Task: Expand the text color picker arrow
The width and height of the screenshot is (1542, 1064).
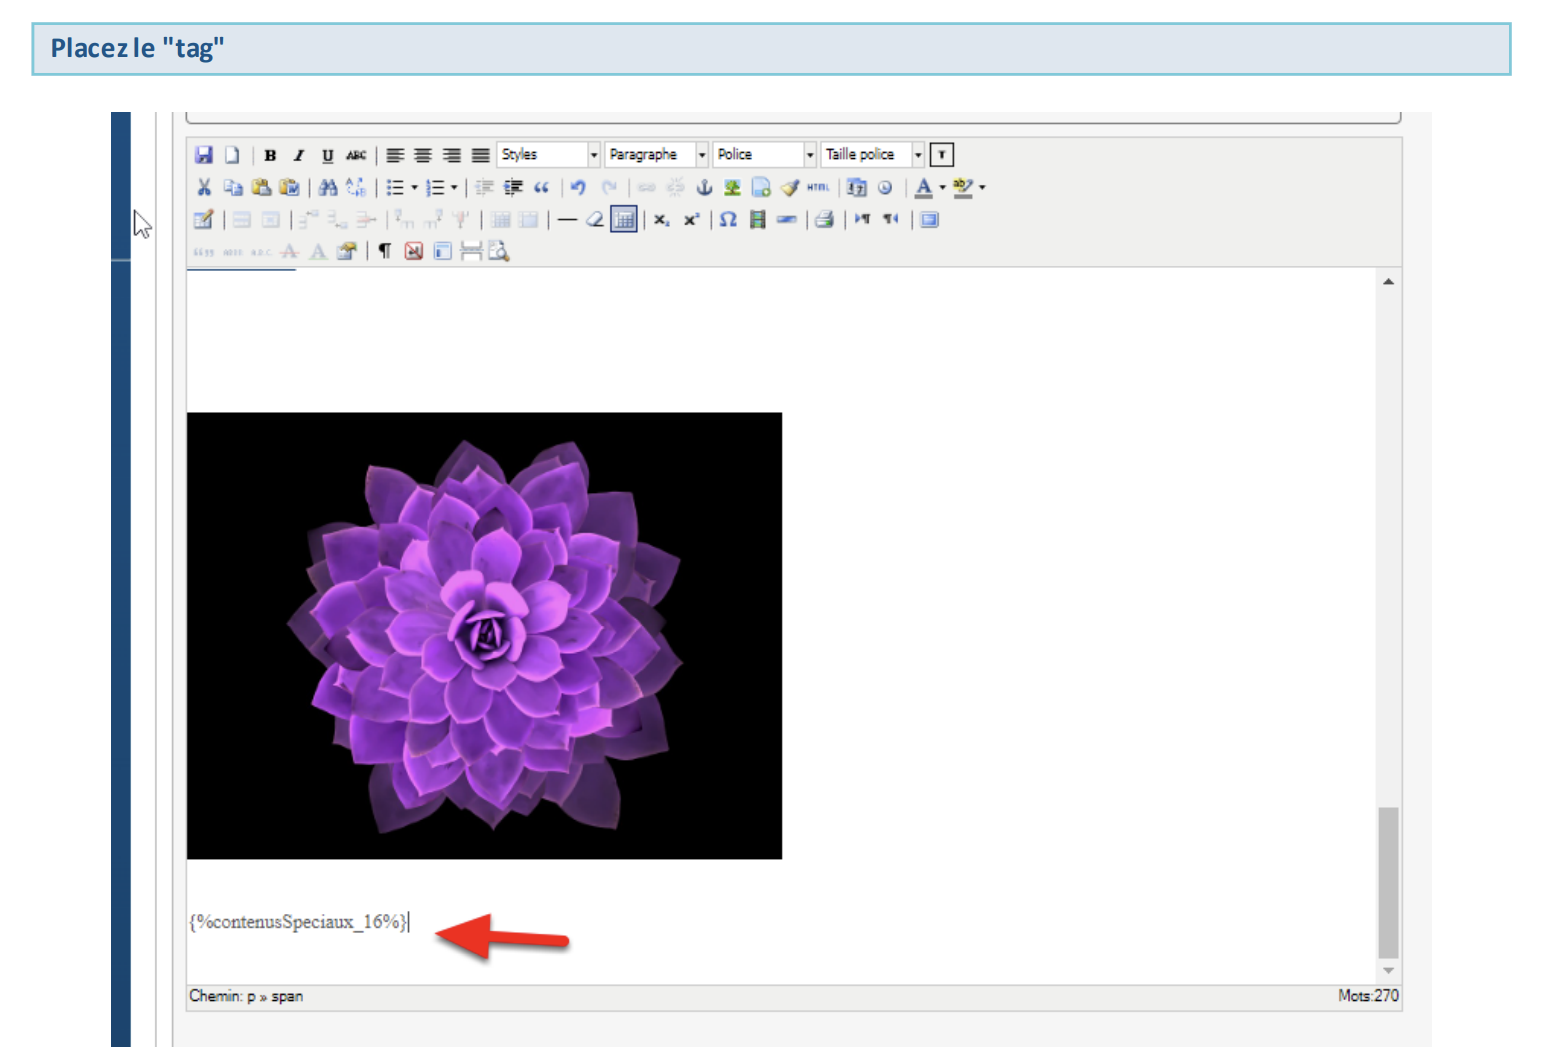Action: (942, 187)
